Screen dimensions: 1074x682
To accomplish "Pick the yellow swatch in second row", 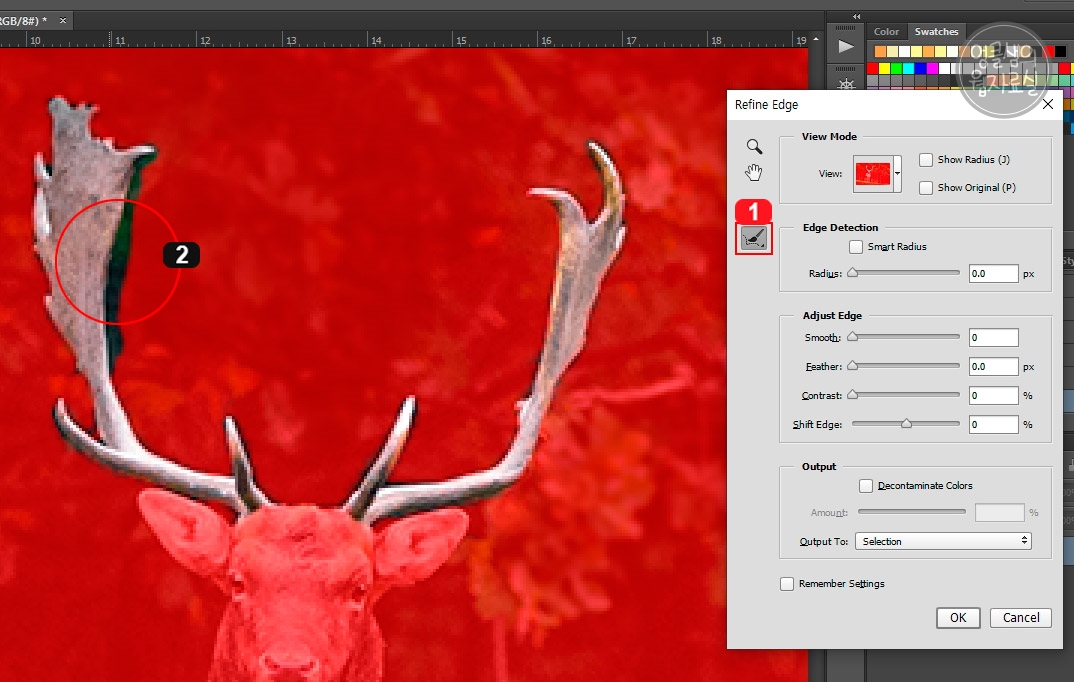I will pos(884,68).
